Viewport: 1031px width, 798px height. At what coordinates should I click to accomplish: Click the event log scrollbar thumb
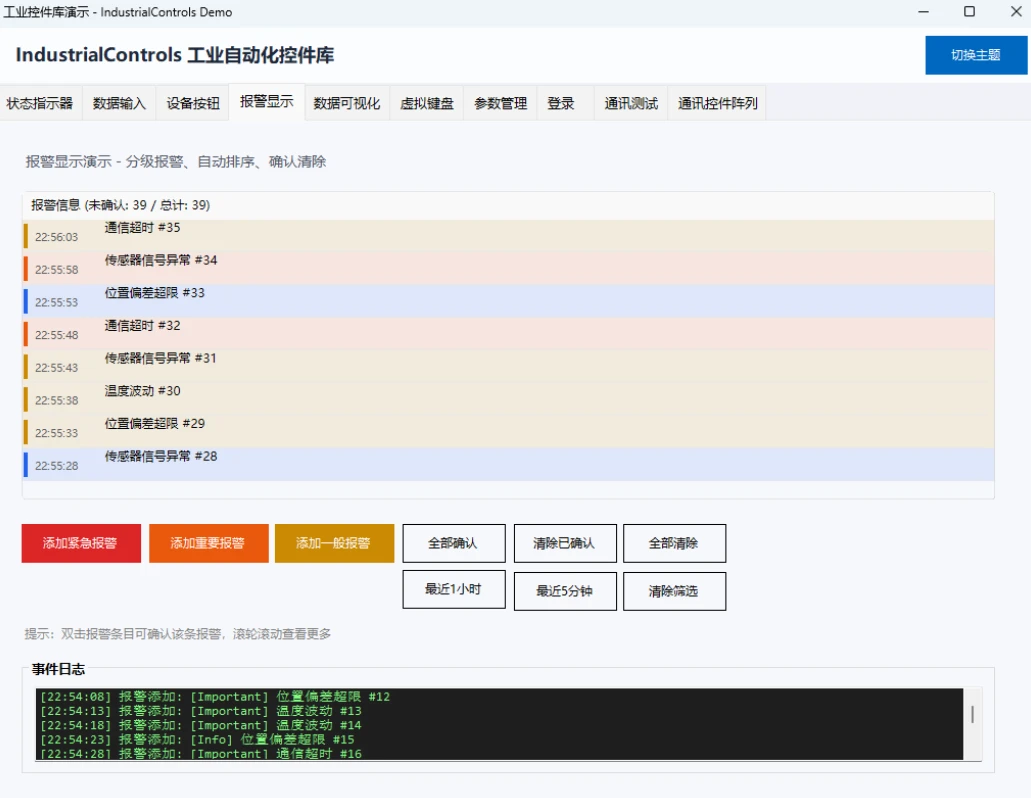(x=972, y=715)
